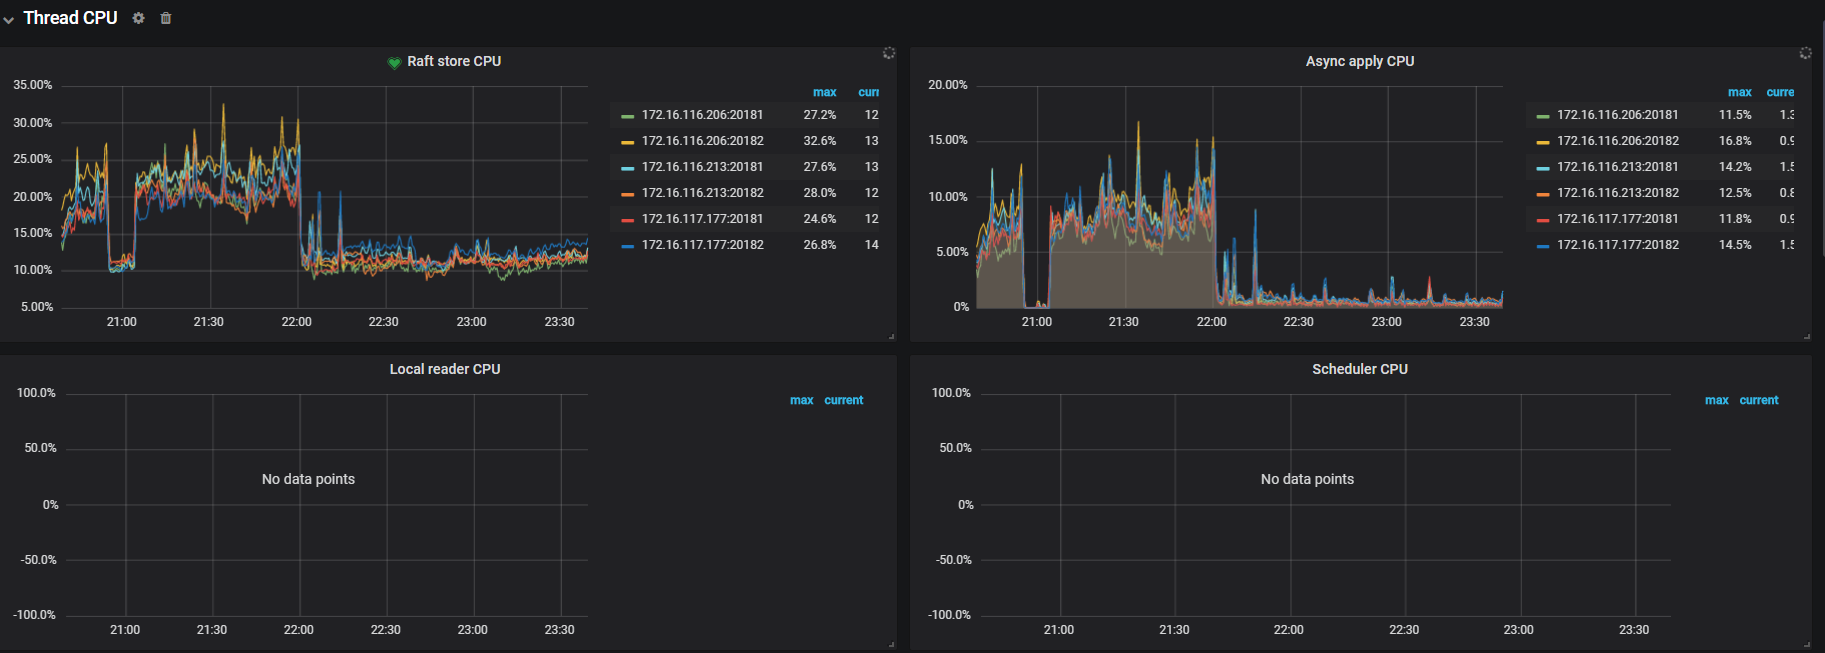Click resize handle of Raft store CPU panel
The image size is (1825, 653).
pos(892,337)
